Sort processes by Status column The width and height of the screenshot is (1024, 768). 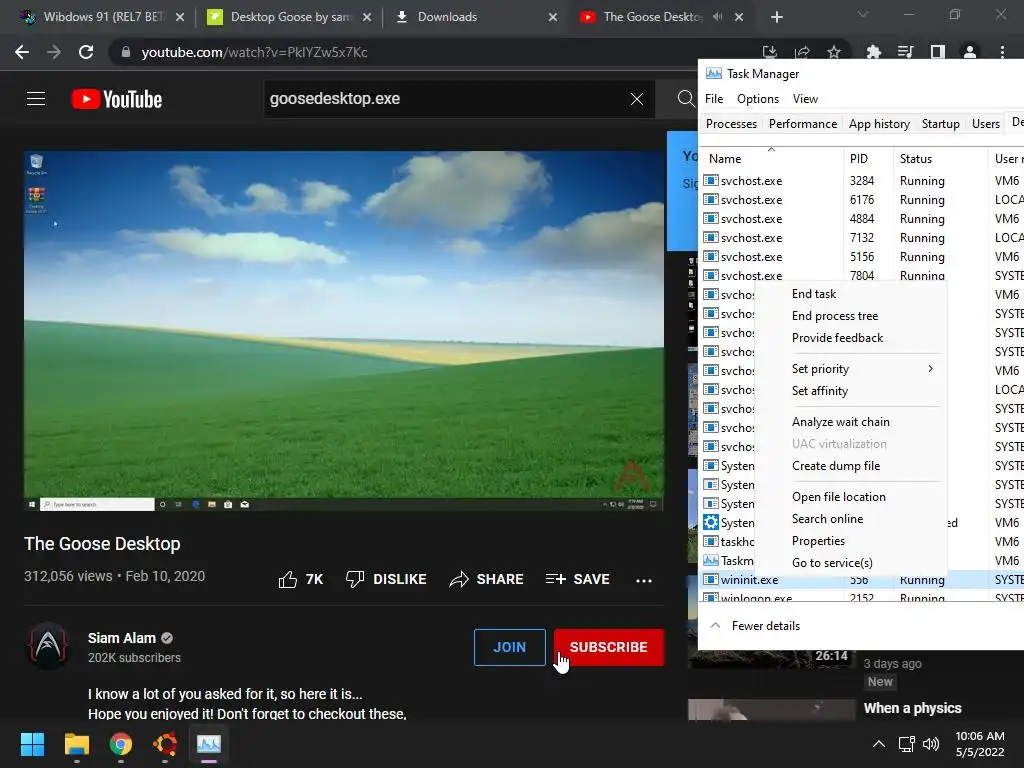coord(940,159)
